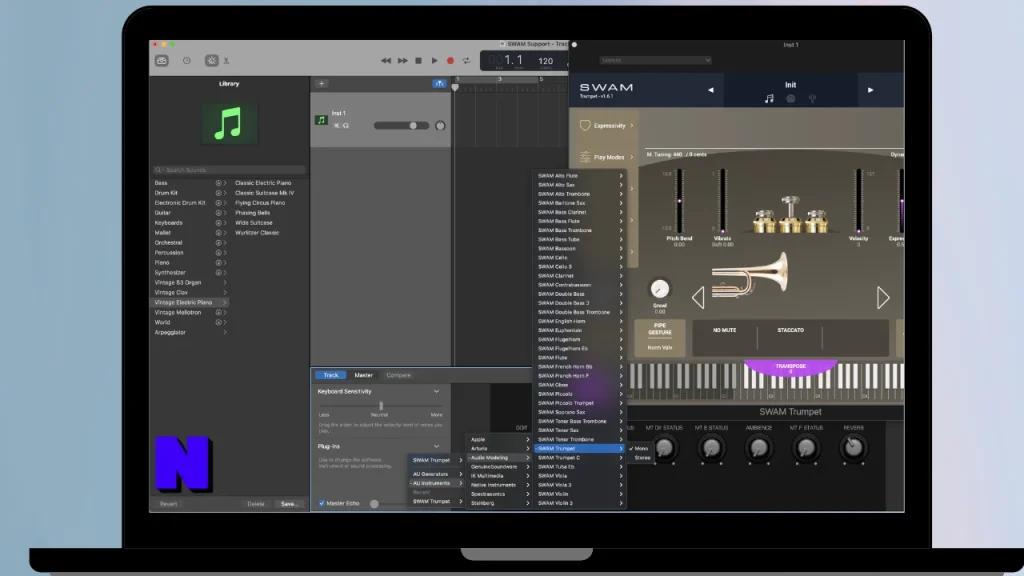
Task: Click the Compare button
Action: [x=398, y=376]
